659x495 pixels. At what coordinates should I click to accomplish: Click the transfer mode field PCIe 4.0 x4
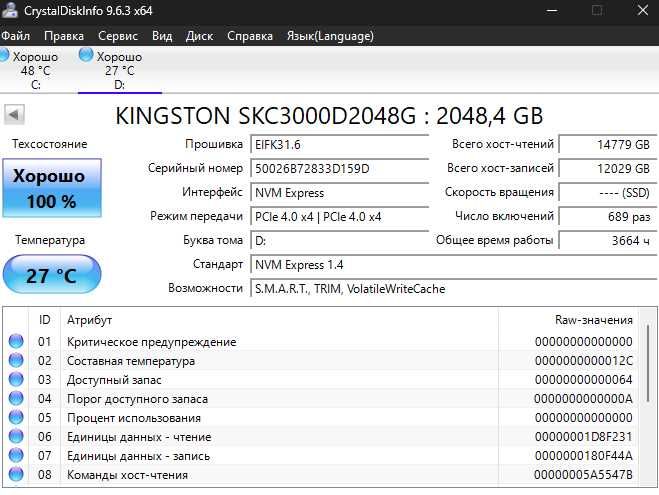(x=340, y=217)
